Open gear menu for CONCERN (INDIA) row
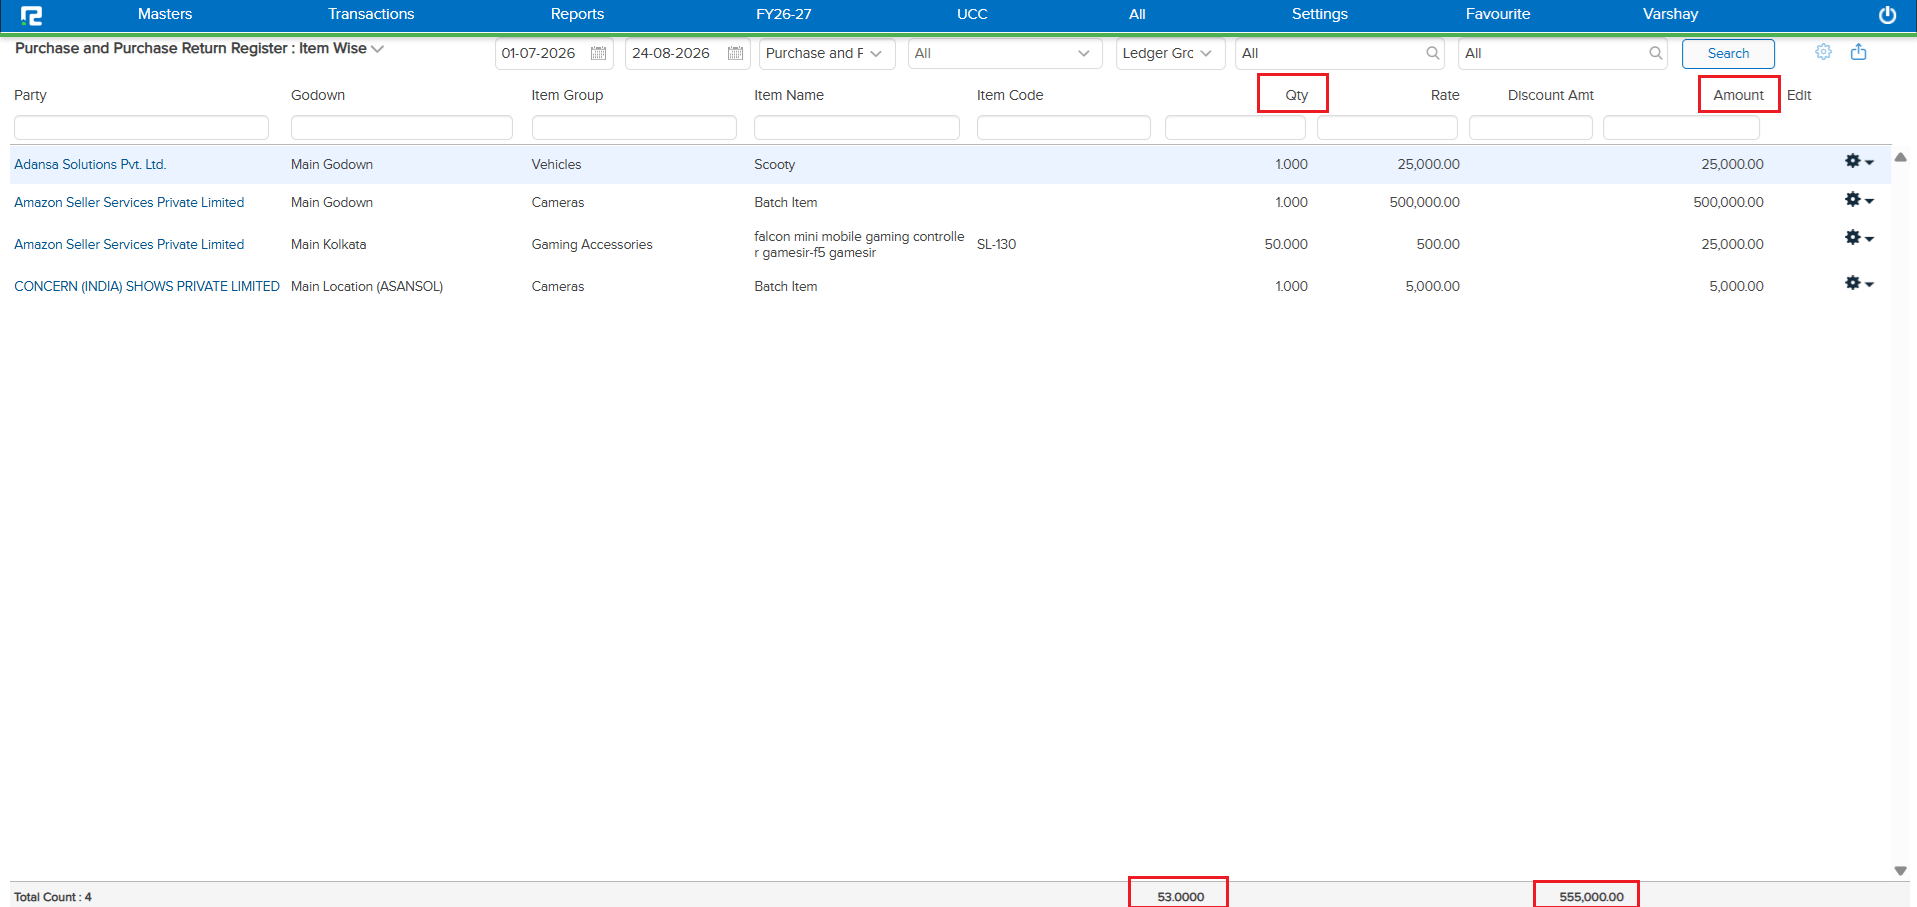 click(1859, 284)
